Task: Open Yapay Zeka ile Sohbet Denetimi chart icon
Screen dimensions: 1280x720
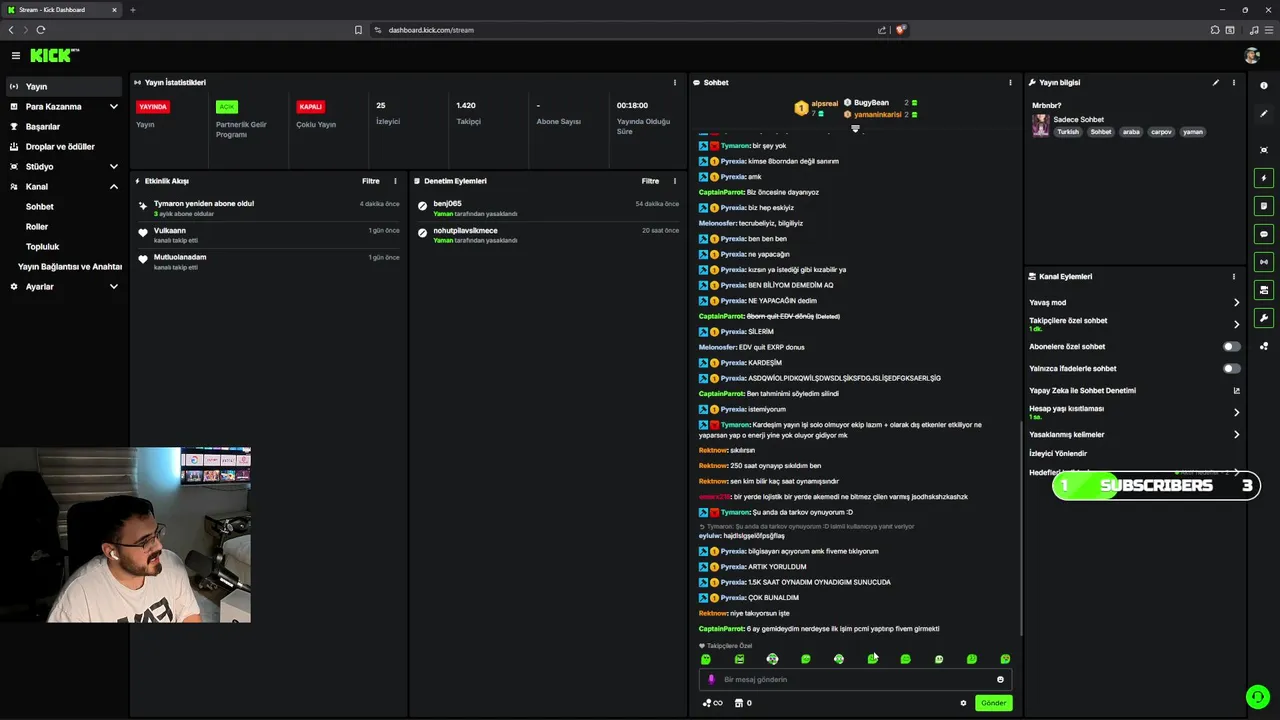Action: [1236, 391]
